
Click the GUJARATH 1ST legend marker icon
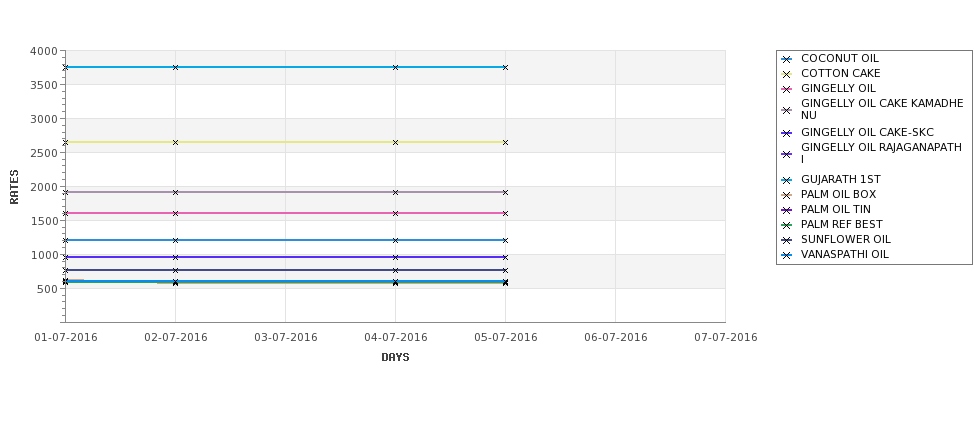pyautogui.click(x=787, y=180)
